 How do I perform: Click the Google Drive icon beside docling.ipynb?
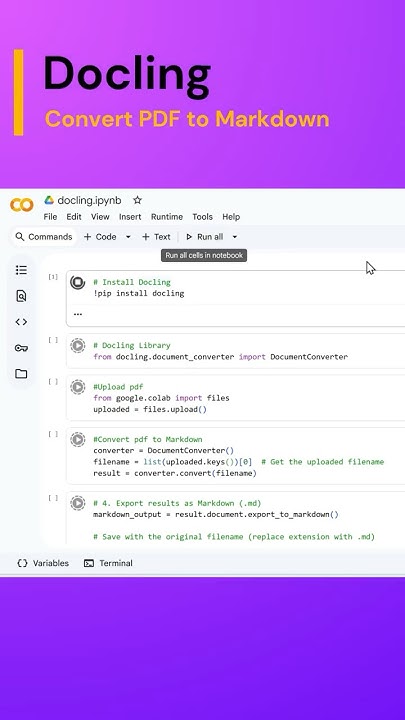(49, 200)
